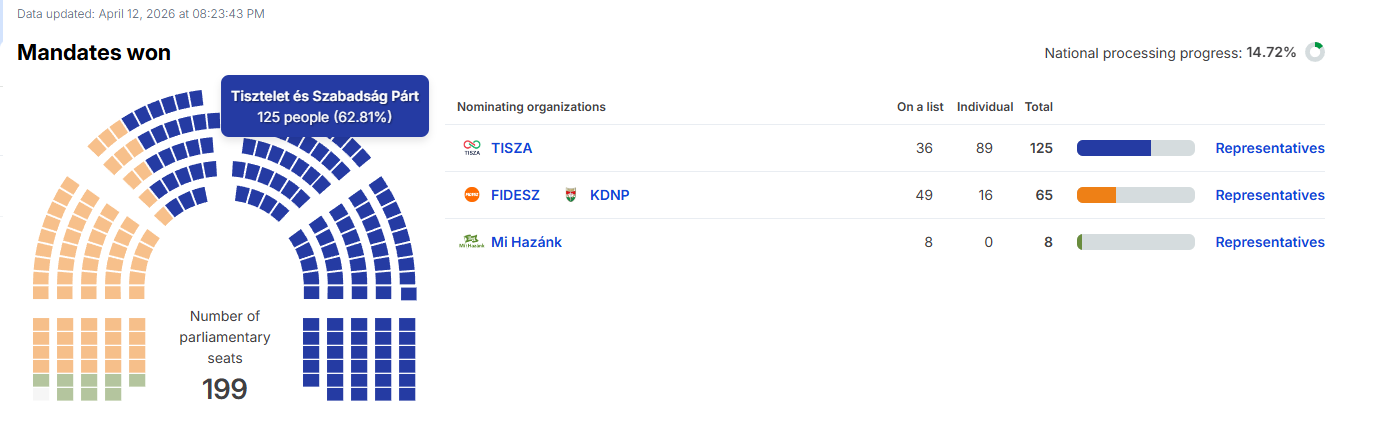
Task: Click a green Mi Hazánk seat in hemicycle
Action: tap(65, 394)
